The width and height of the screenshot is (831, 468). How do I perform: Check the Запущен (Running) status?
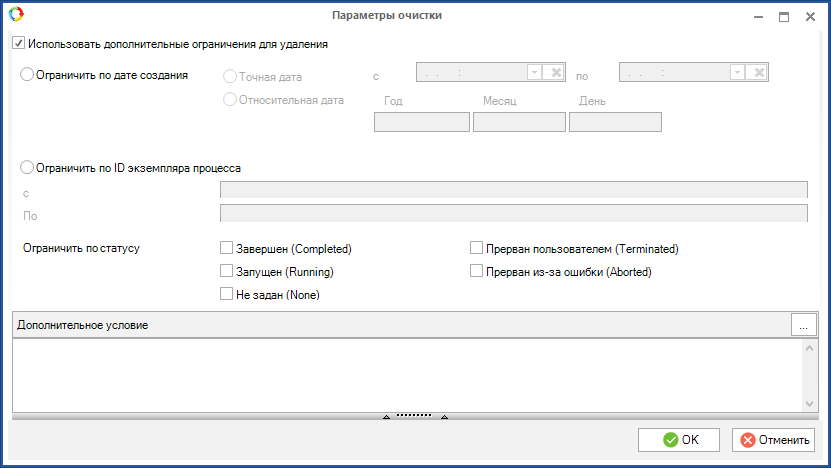point(226,271)
